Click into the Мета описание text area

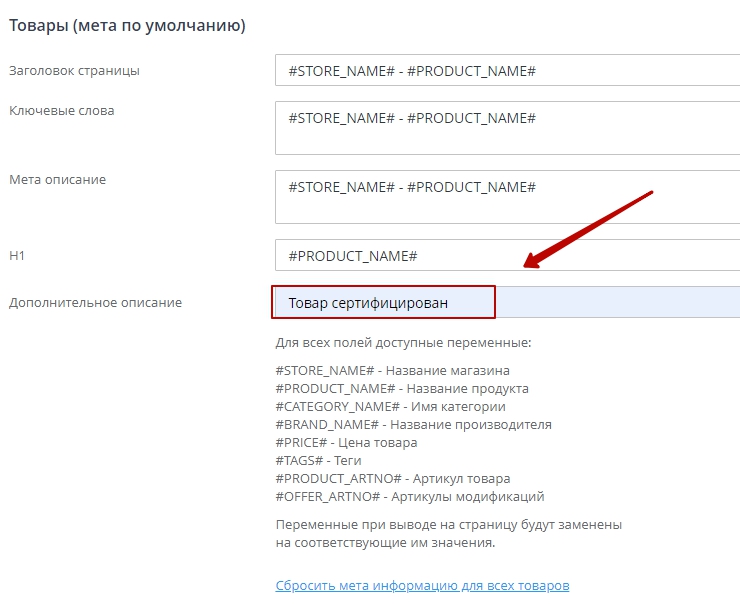506,196
